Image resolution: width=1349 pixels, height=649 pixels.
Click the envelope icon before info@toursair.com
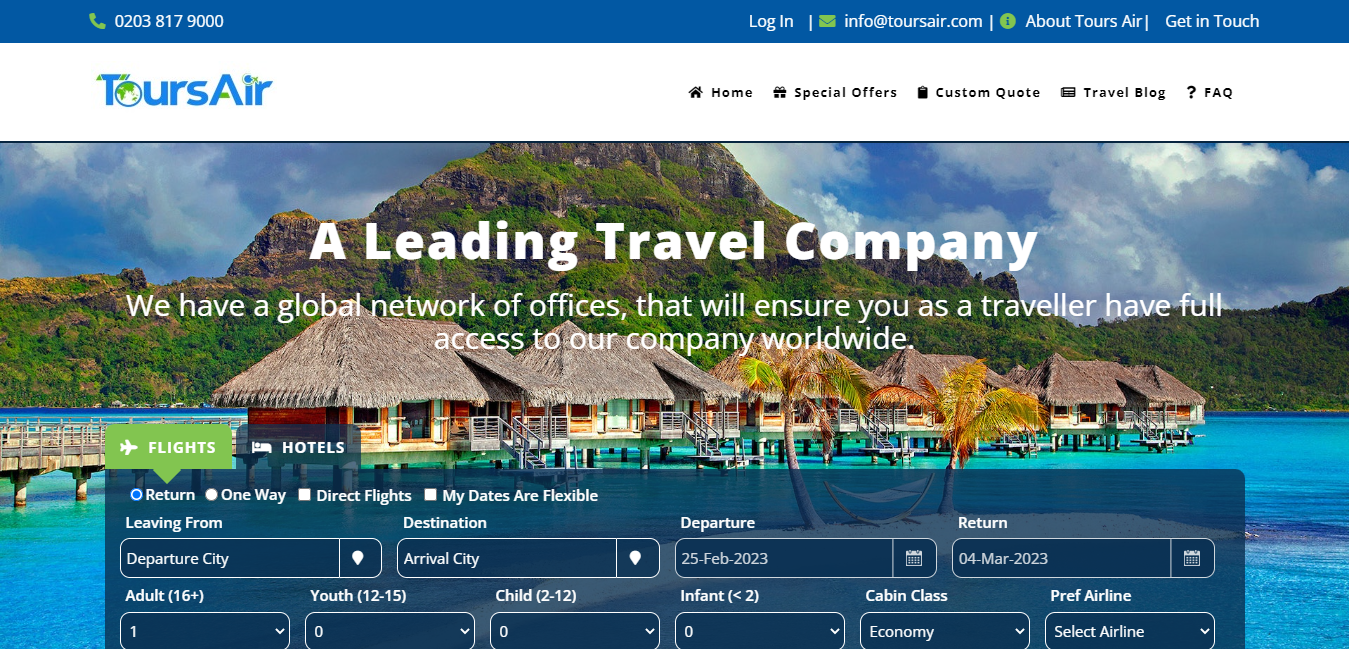pyautogui.click(x=827, y=21)
